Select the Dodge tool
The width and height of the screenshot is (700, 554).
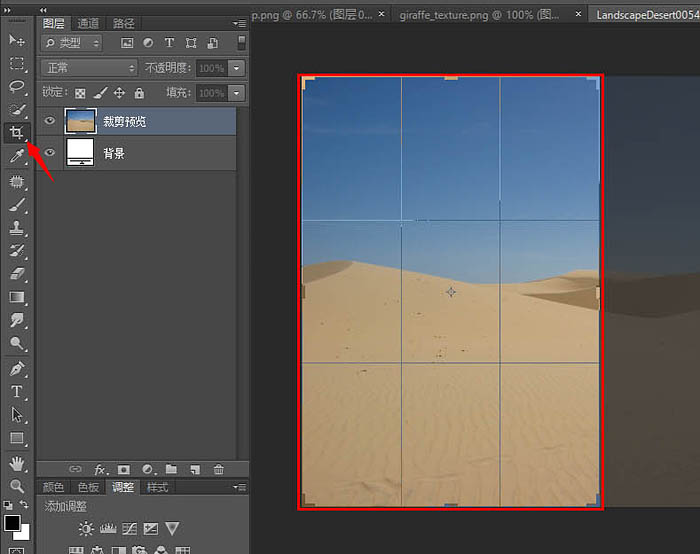coord(17,343)
